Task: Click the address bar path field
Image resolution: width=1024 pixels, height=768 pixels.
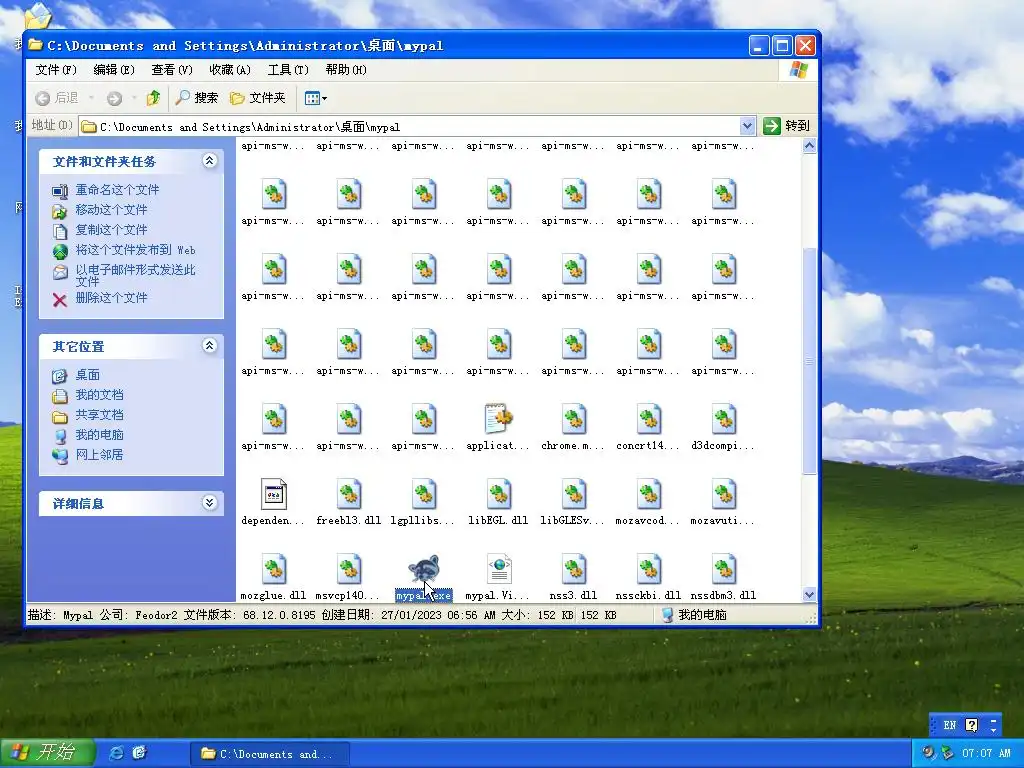Action: 410,127
